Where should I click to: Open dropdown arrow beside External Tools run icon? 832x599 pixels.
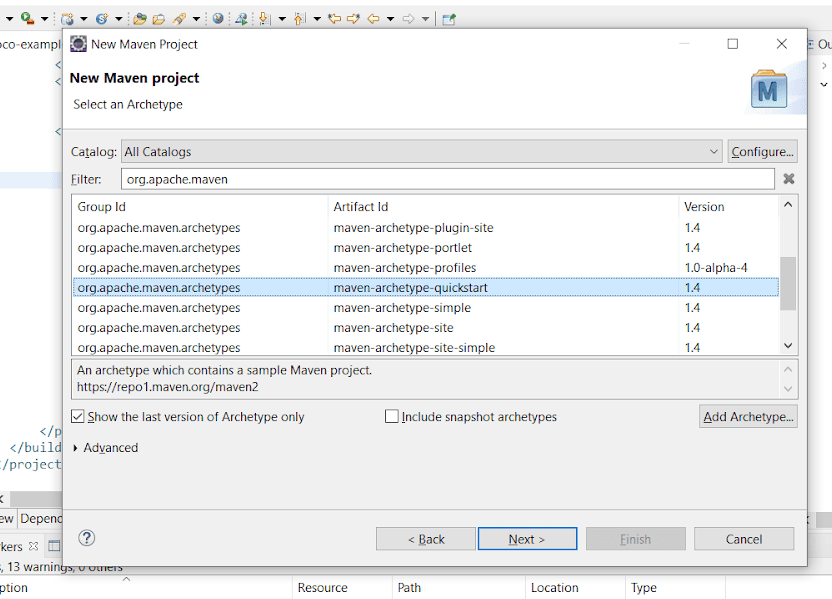tap(45, 19)
